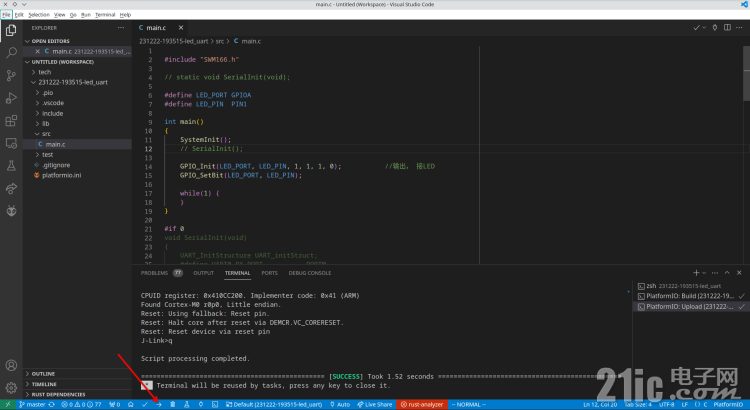Open the Extensions view
The width and height of the screenshot is (750, 410).
click(x=11, y=121)
